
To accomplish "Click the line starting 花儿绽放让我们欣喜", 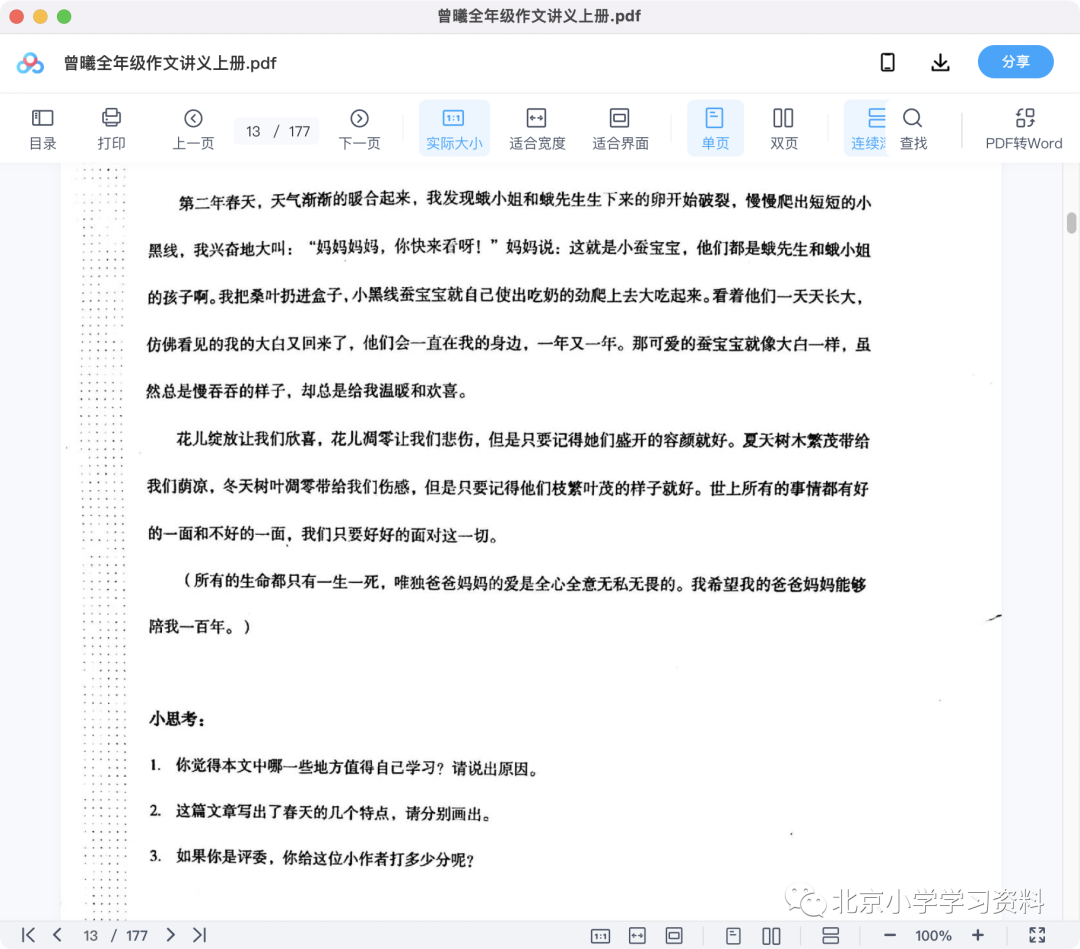I will [x=523, y=439].
